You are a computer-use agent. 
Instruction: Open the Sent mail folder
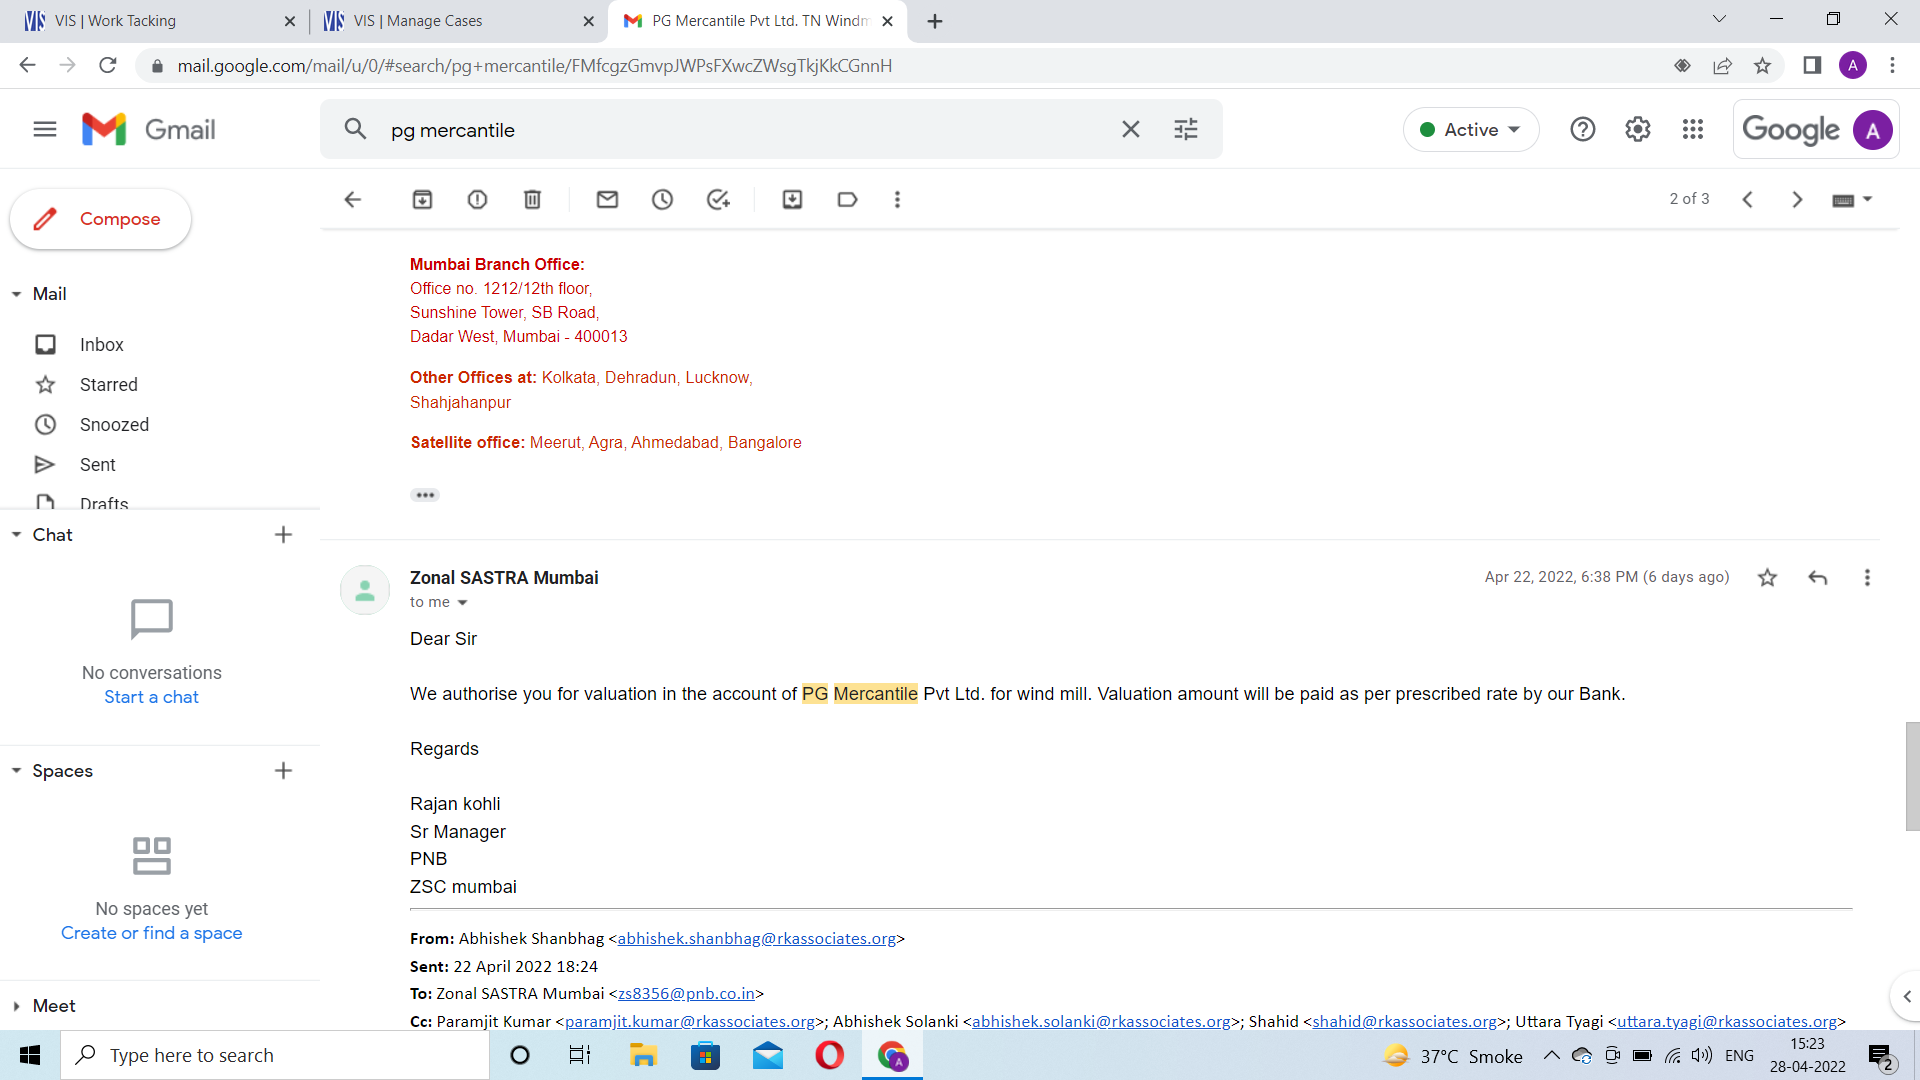tap(97, 464)
